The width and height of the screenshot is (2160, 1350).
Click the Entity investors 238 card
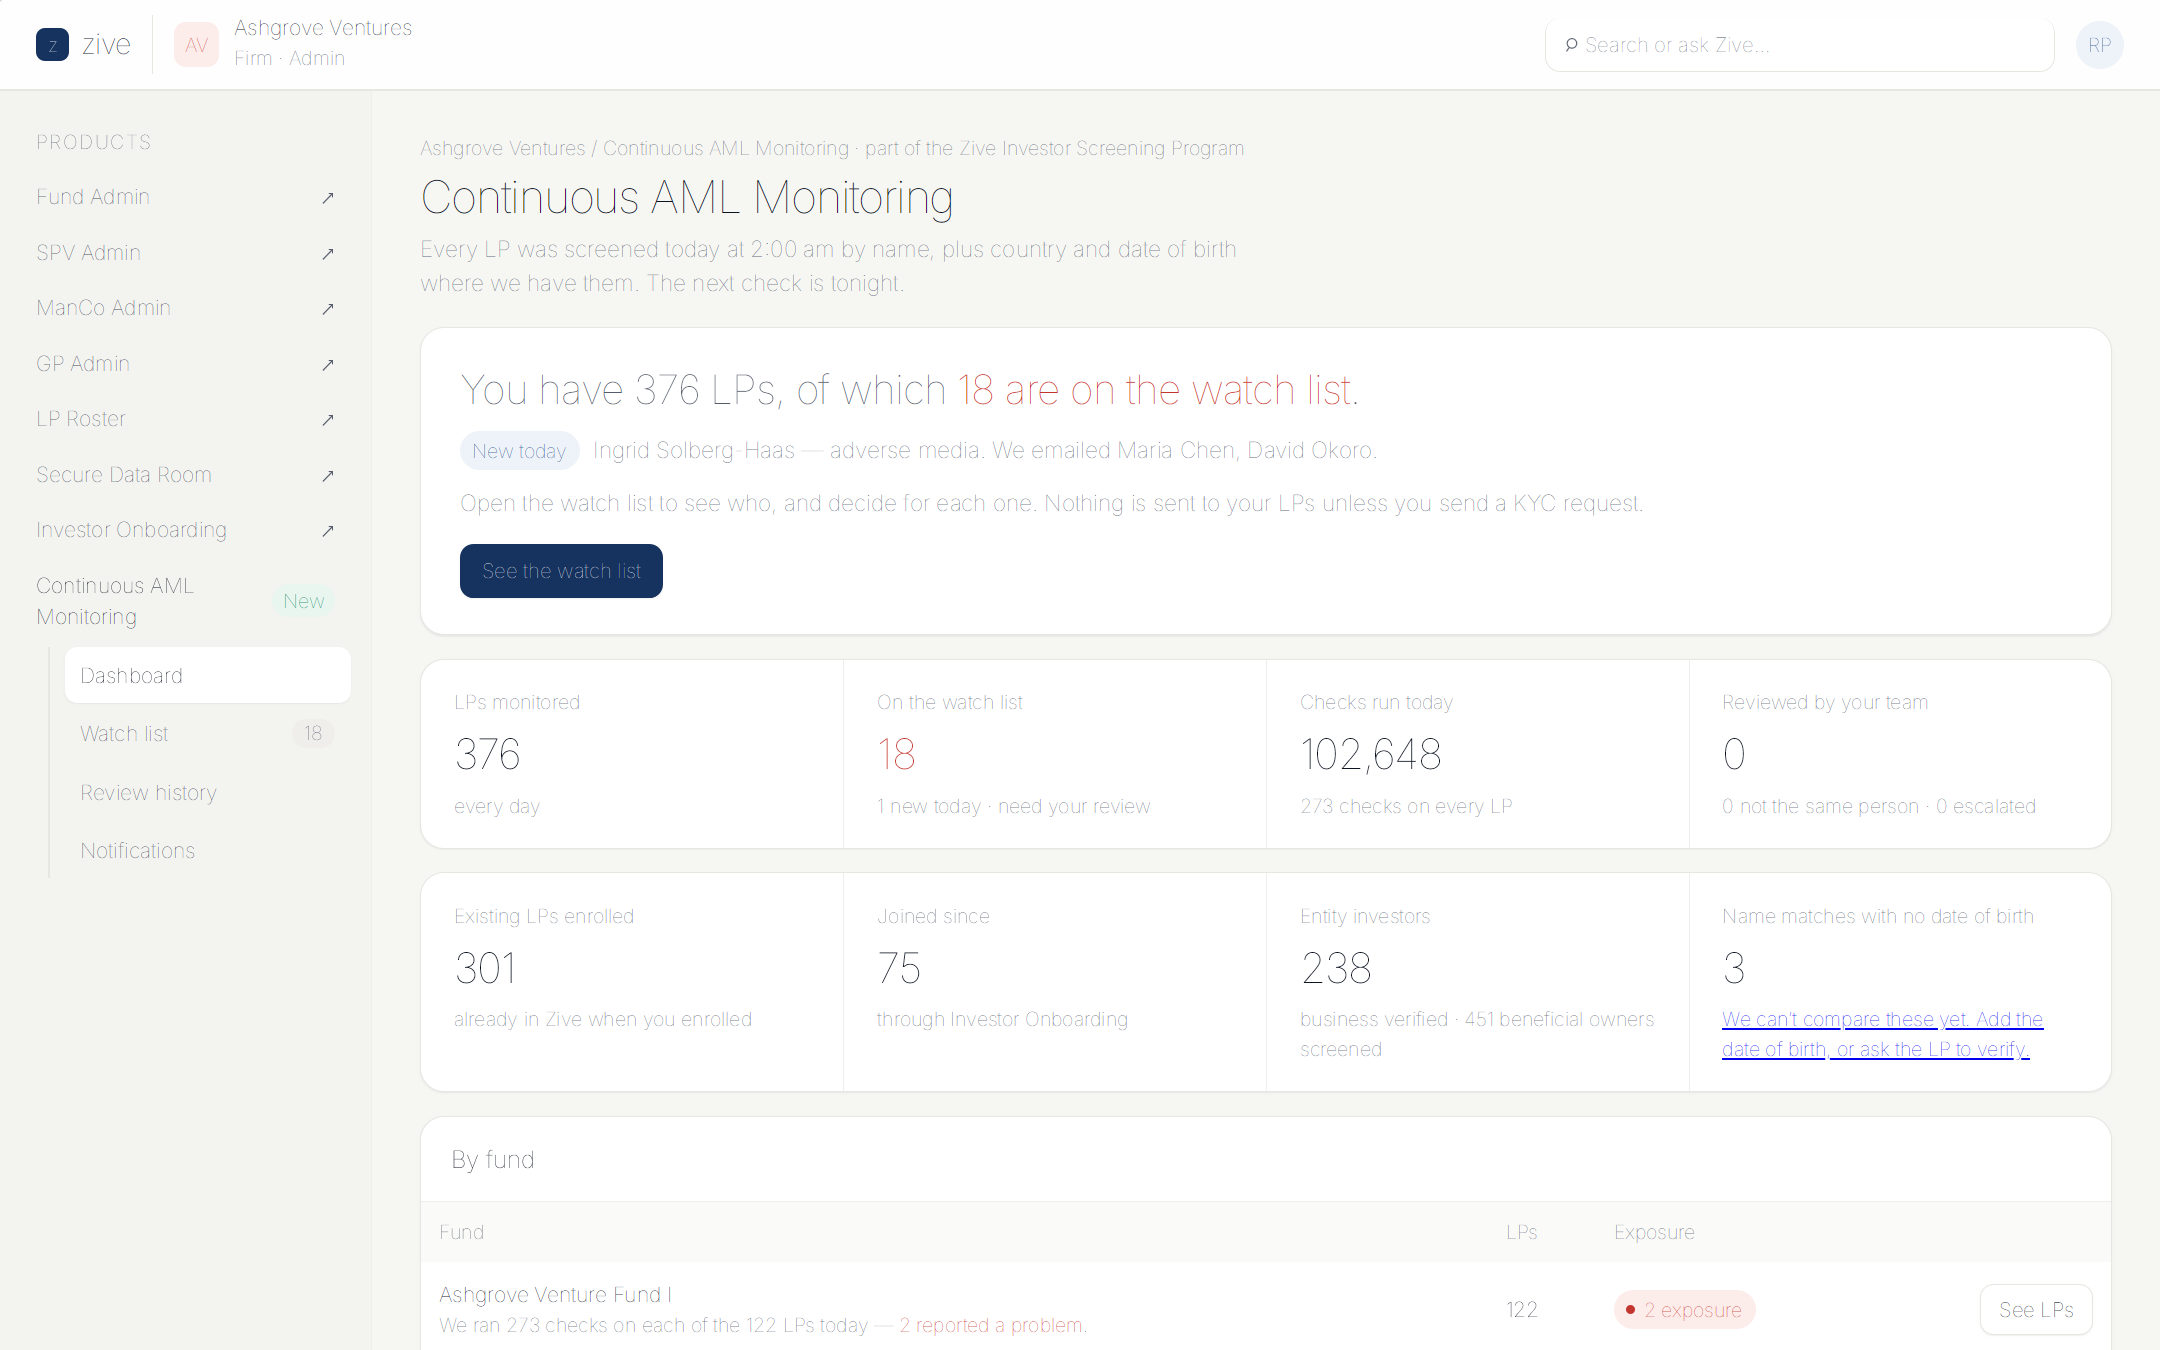pos(1478,982)
